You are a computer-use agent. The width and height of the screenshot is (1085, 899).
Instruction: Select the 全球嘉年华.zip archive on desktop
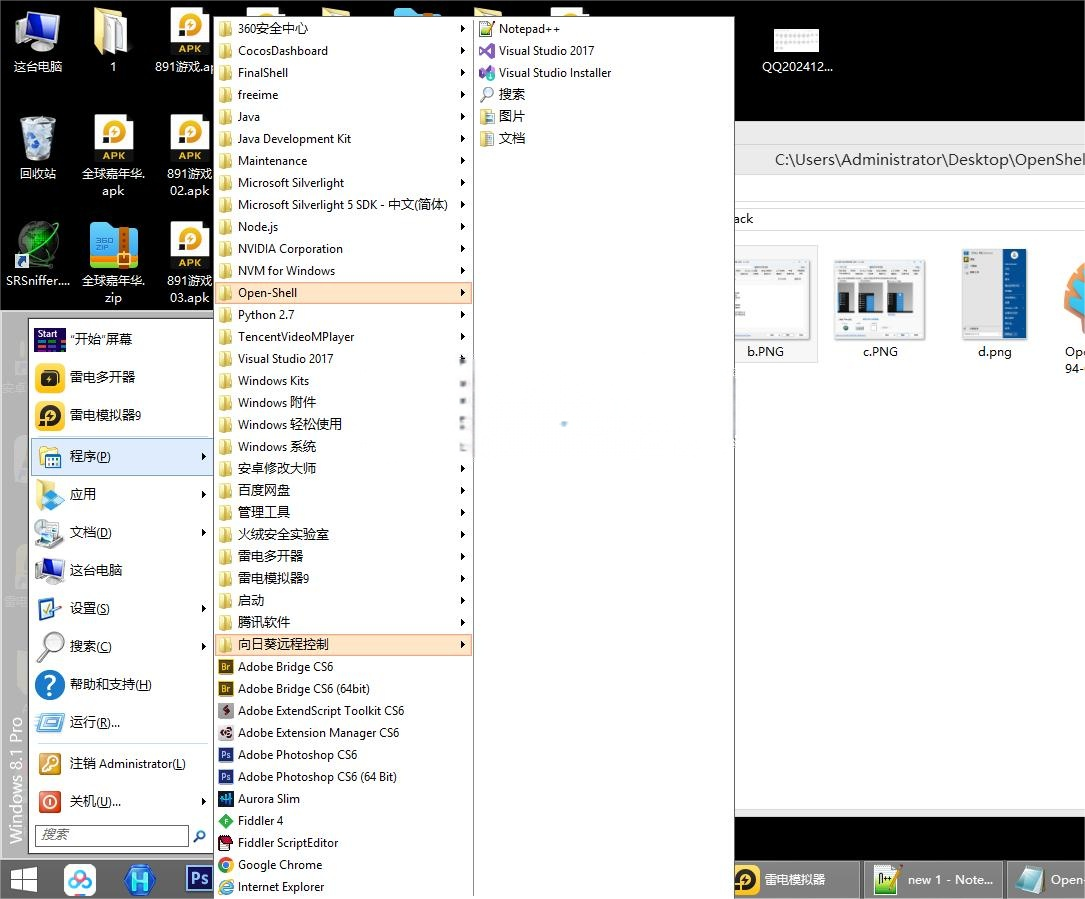(x=113, y=264)
